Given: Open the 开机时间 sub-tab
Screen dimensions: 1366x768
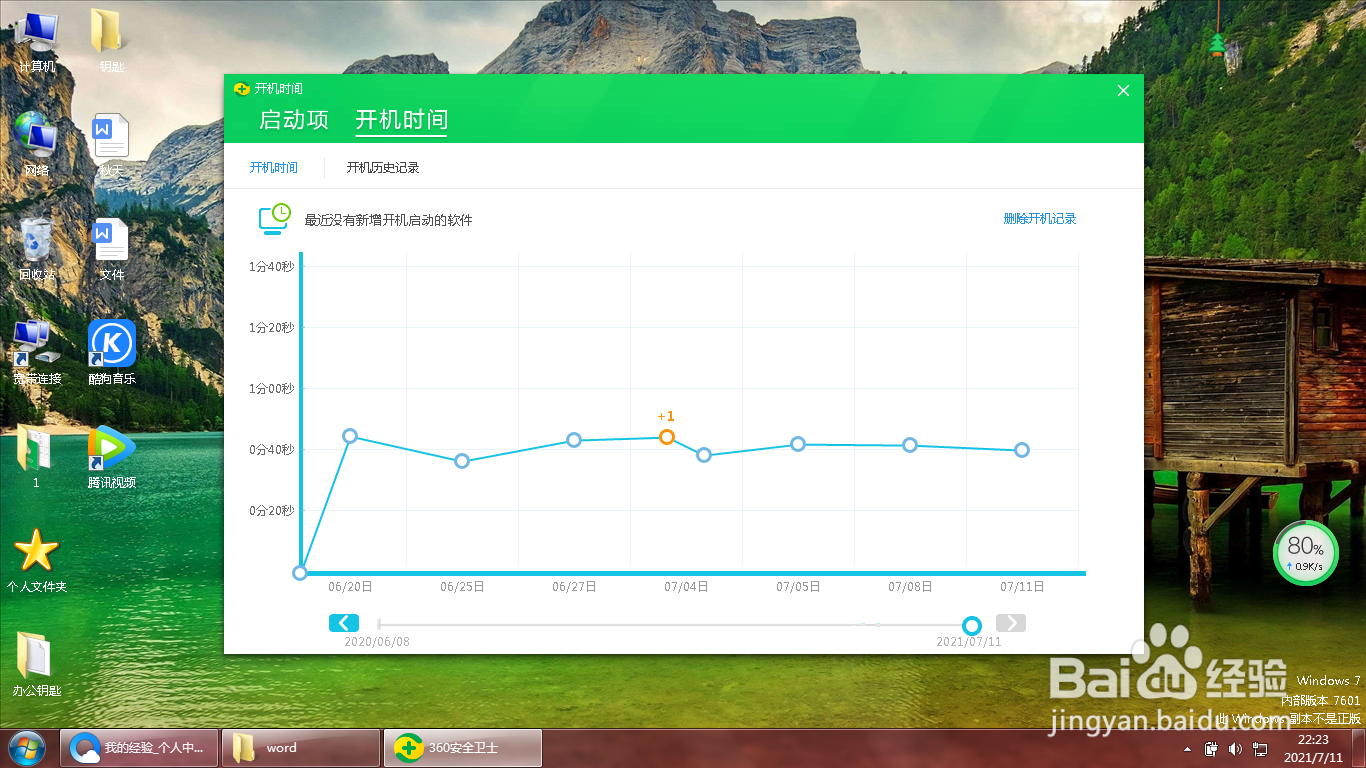Looking at the screenshot, I should pos(274,167).
